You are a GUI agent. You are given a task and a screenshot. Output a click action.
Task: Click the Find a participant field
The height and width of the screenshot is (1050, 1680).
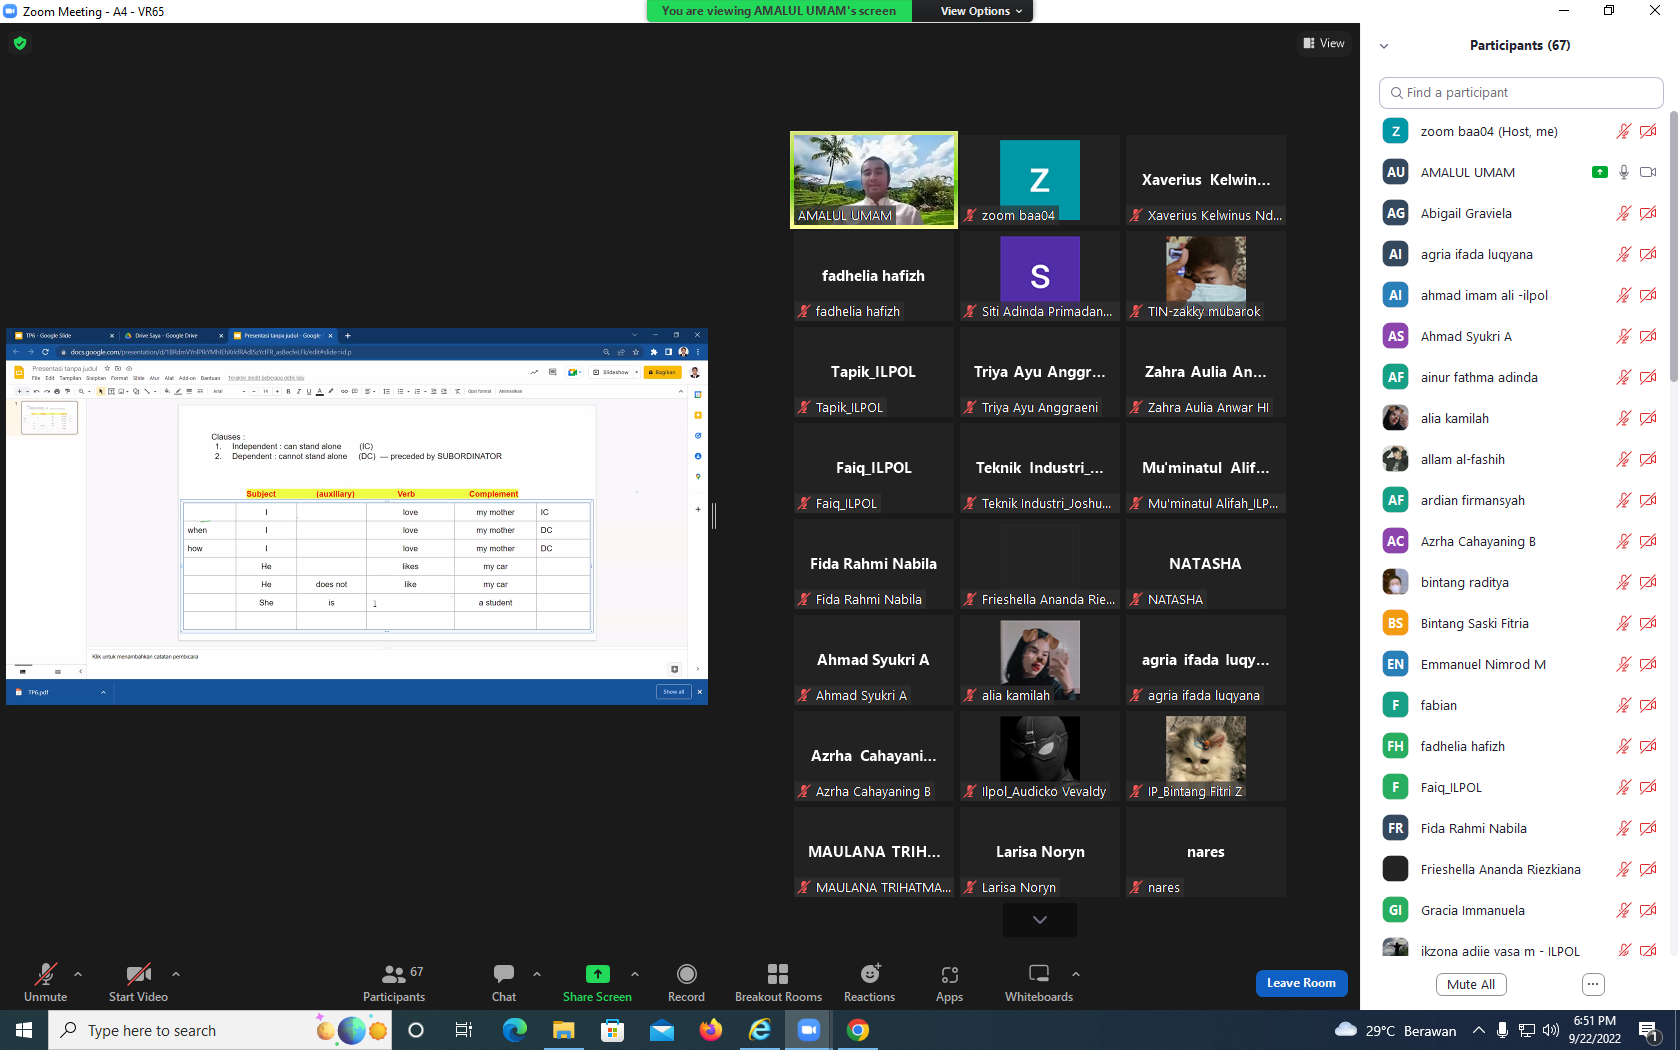1521,92
